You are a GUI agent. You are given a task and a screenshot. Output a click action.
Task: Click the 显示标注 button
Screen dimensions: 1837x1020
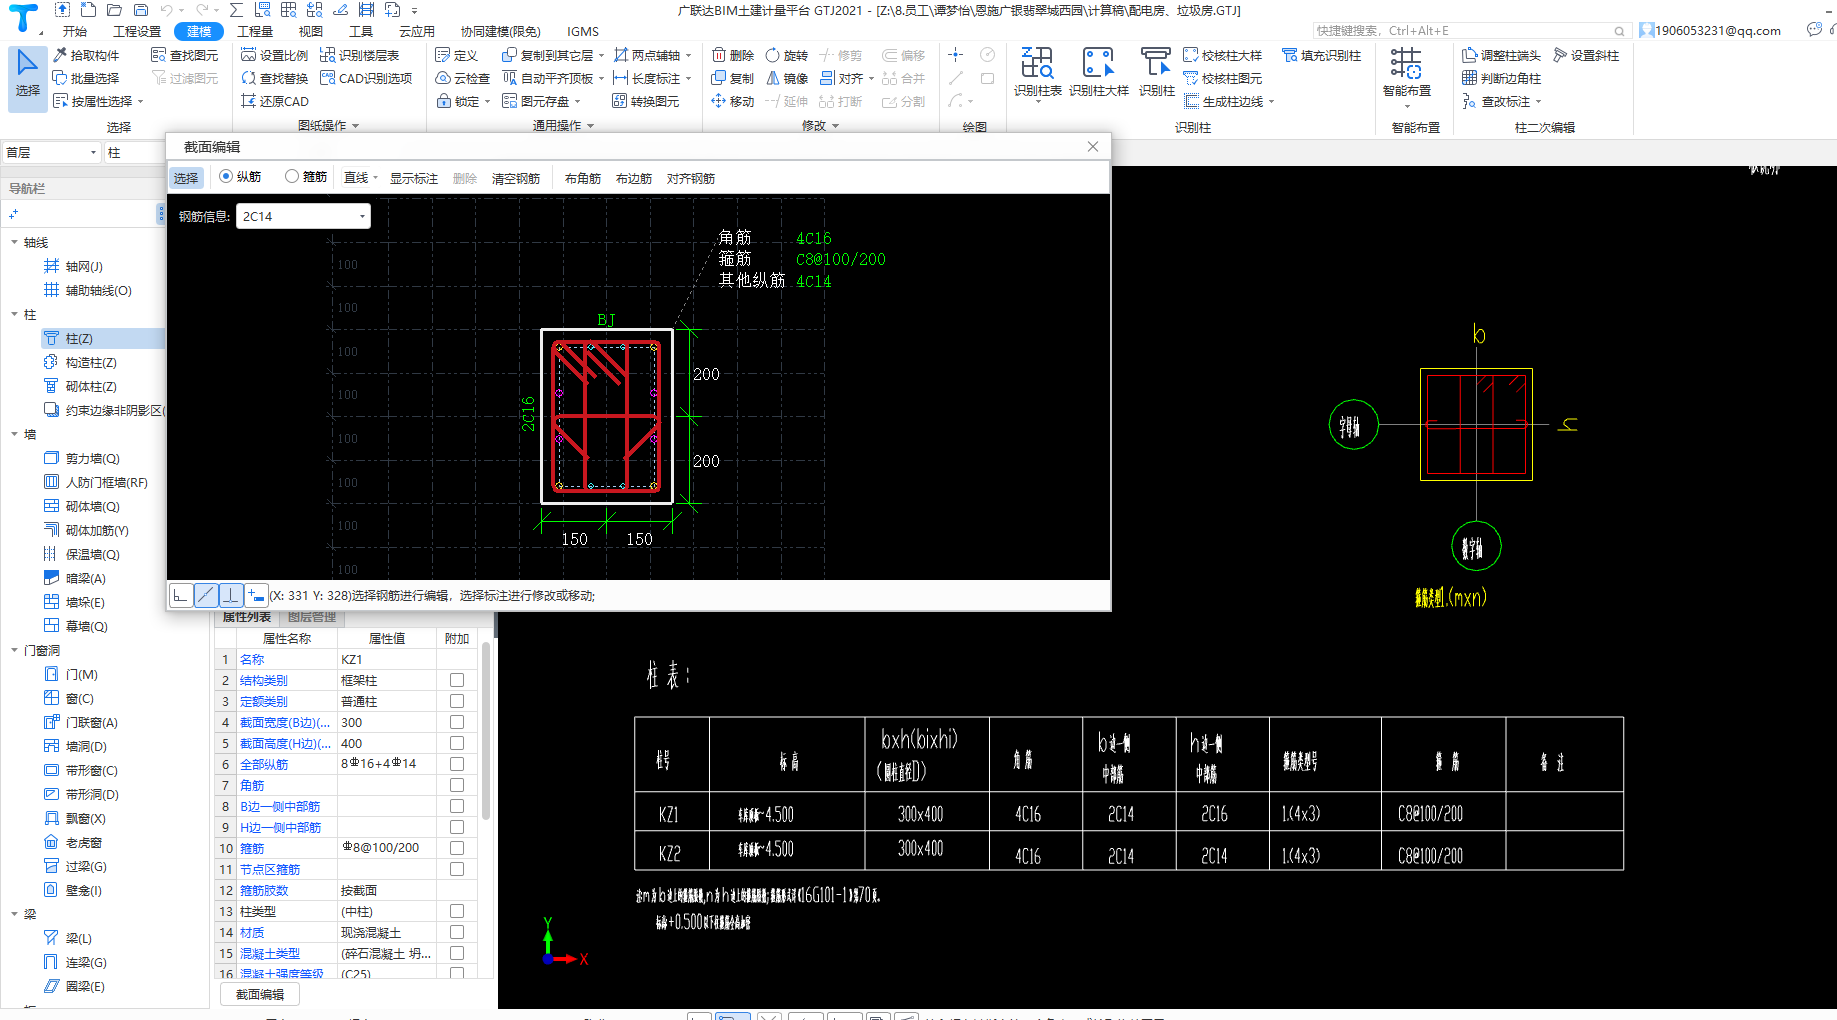(x=414, y=178)
